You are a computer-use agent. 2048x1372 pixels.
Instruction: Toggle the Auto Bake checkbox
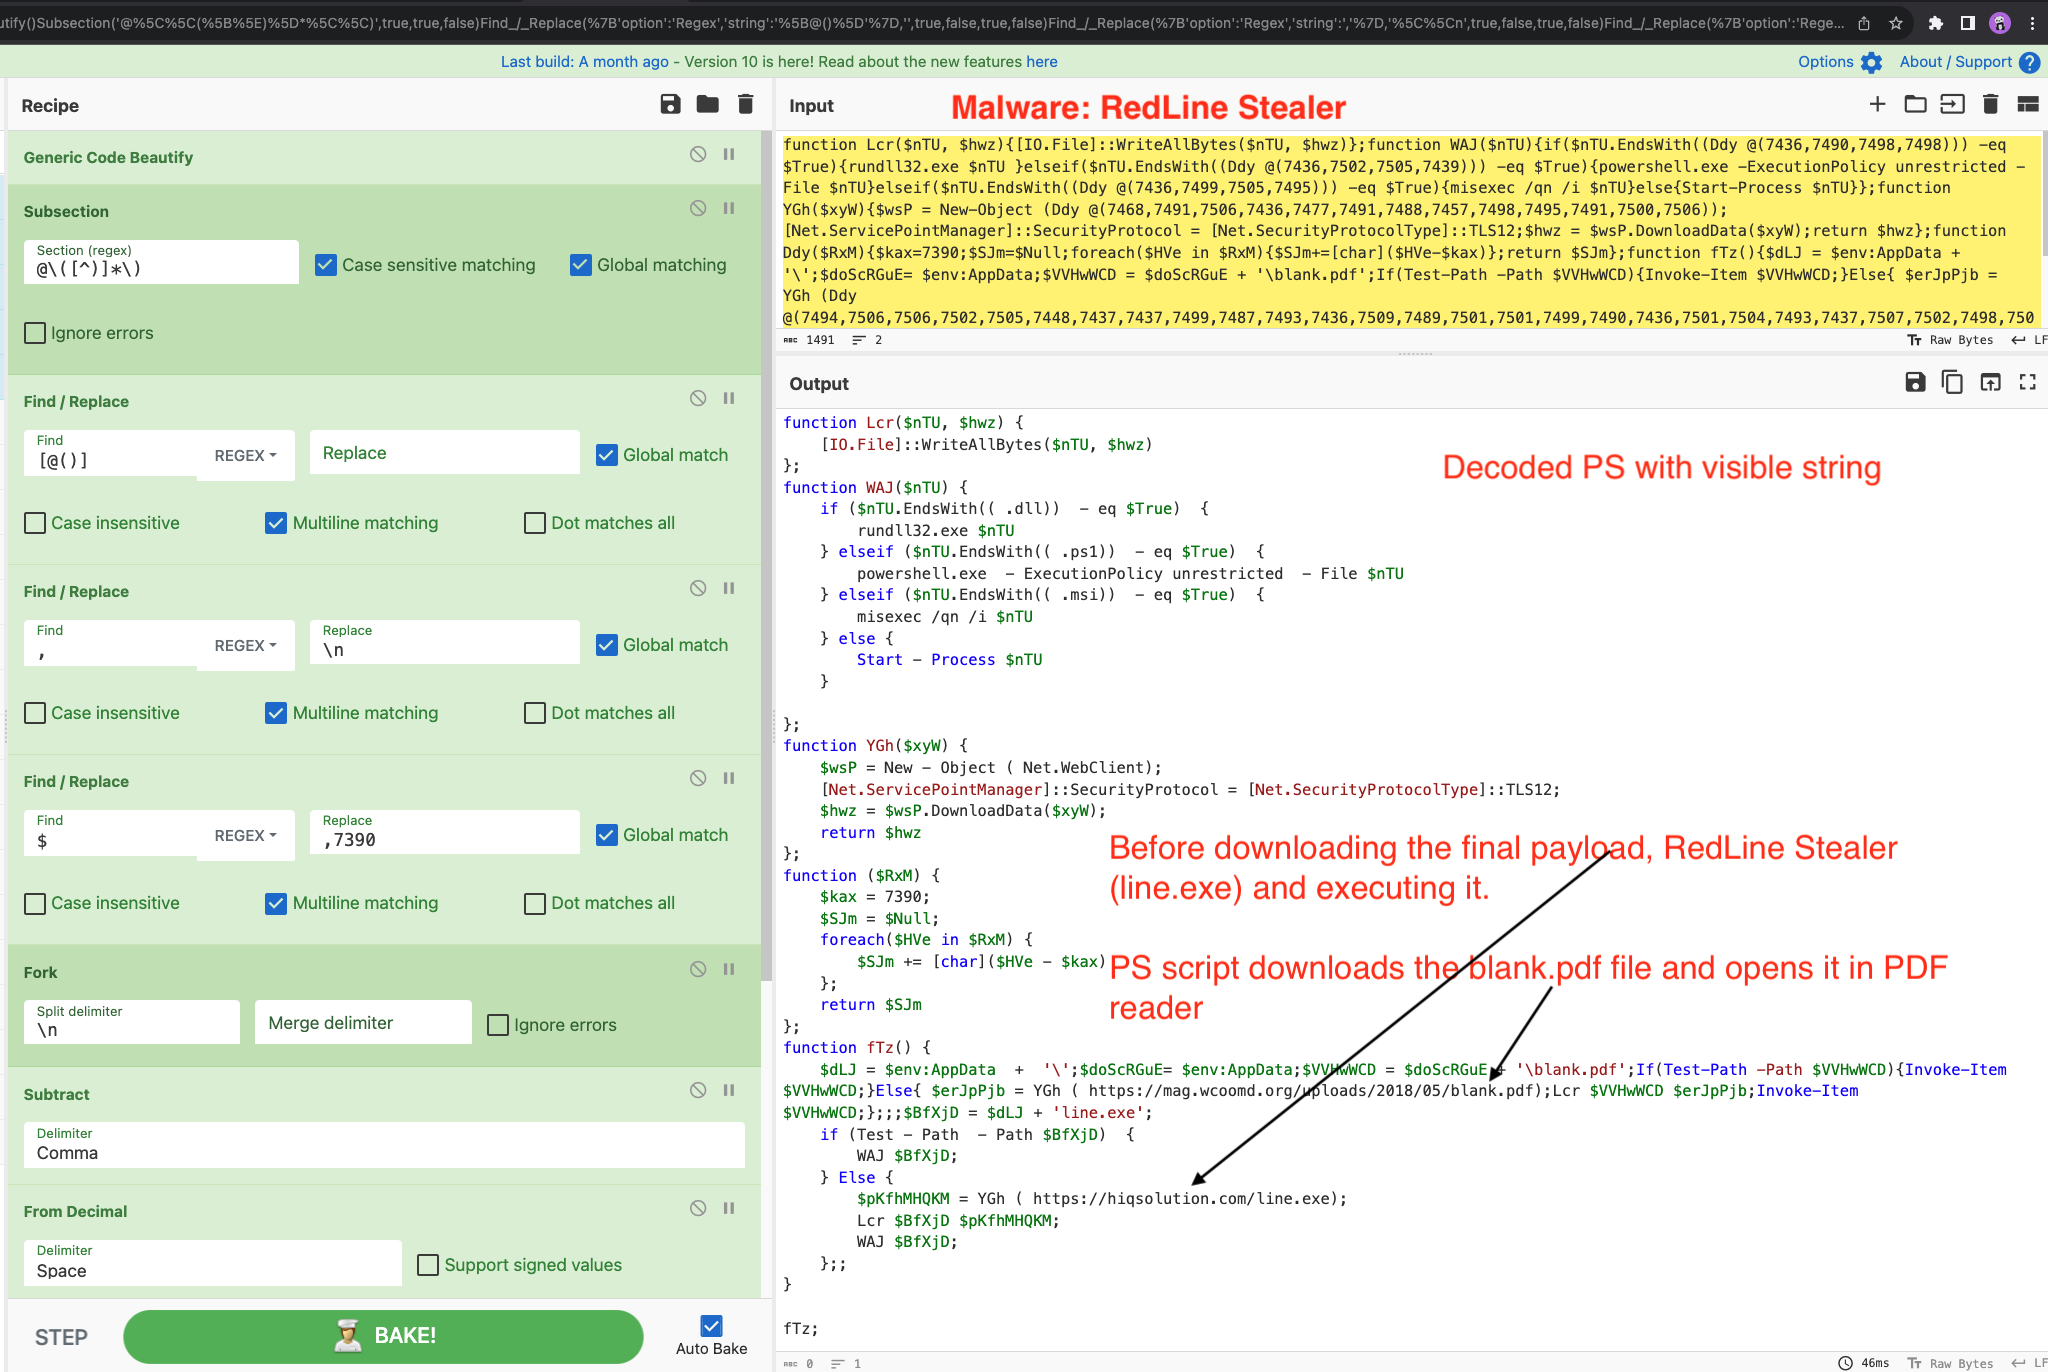711,1326
